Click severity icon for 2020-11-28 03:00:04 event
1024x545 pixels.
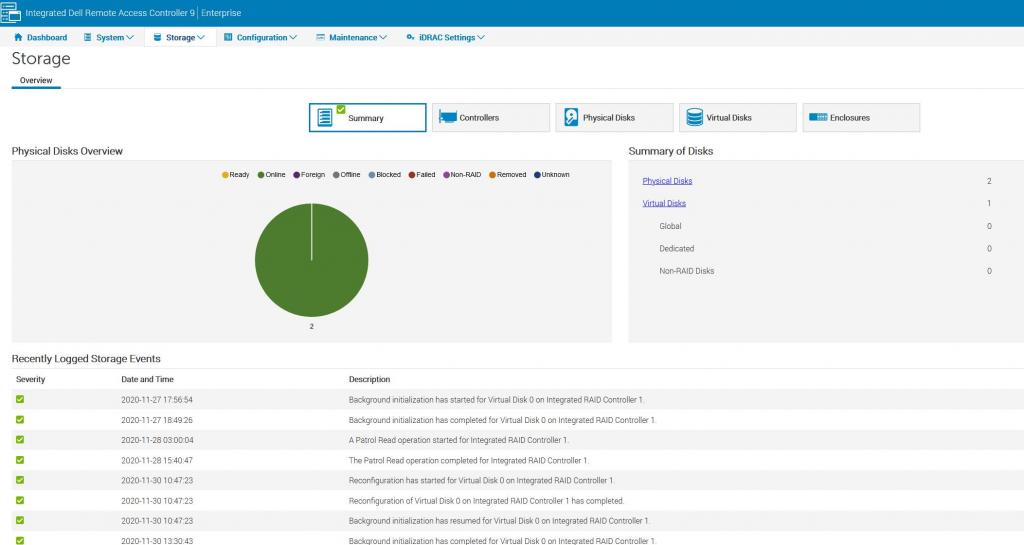pos(20,439)
